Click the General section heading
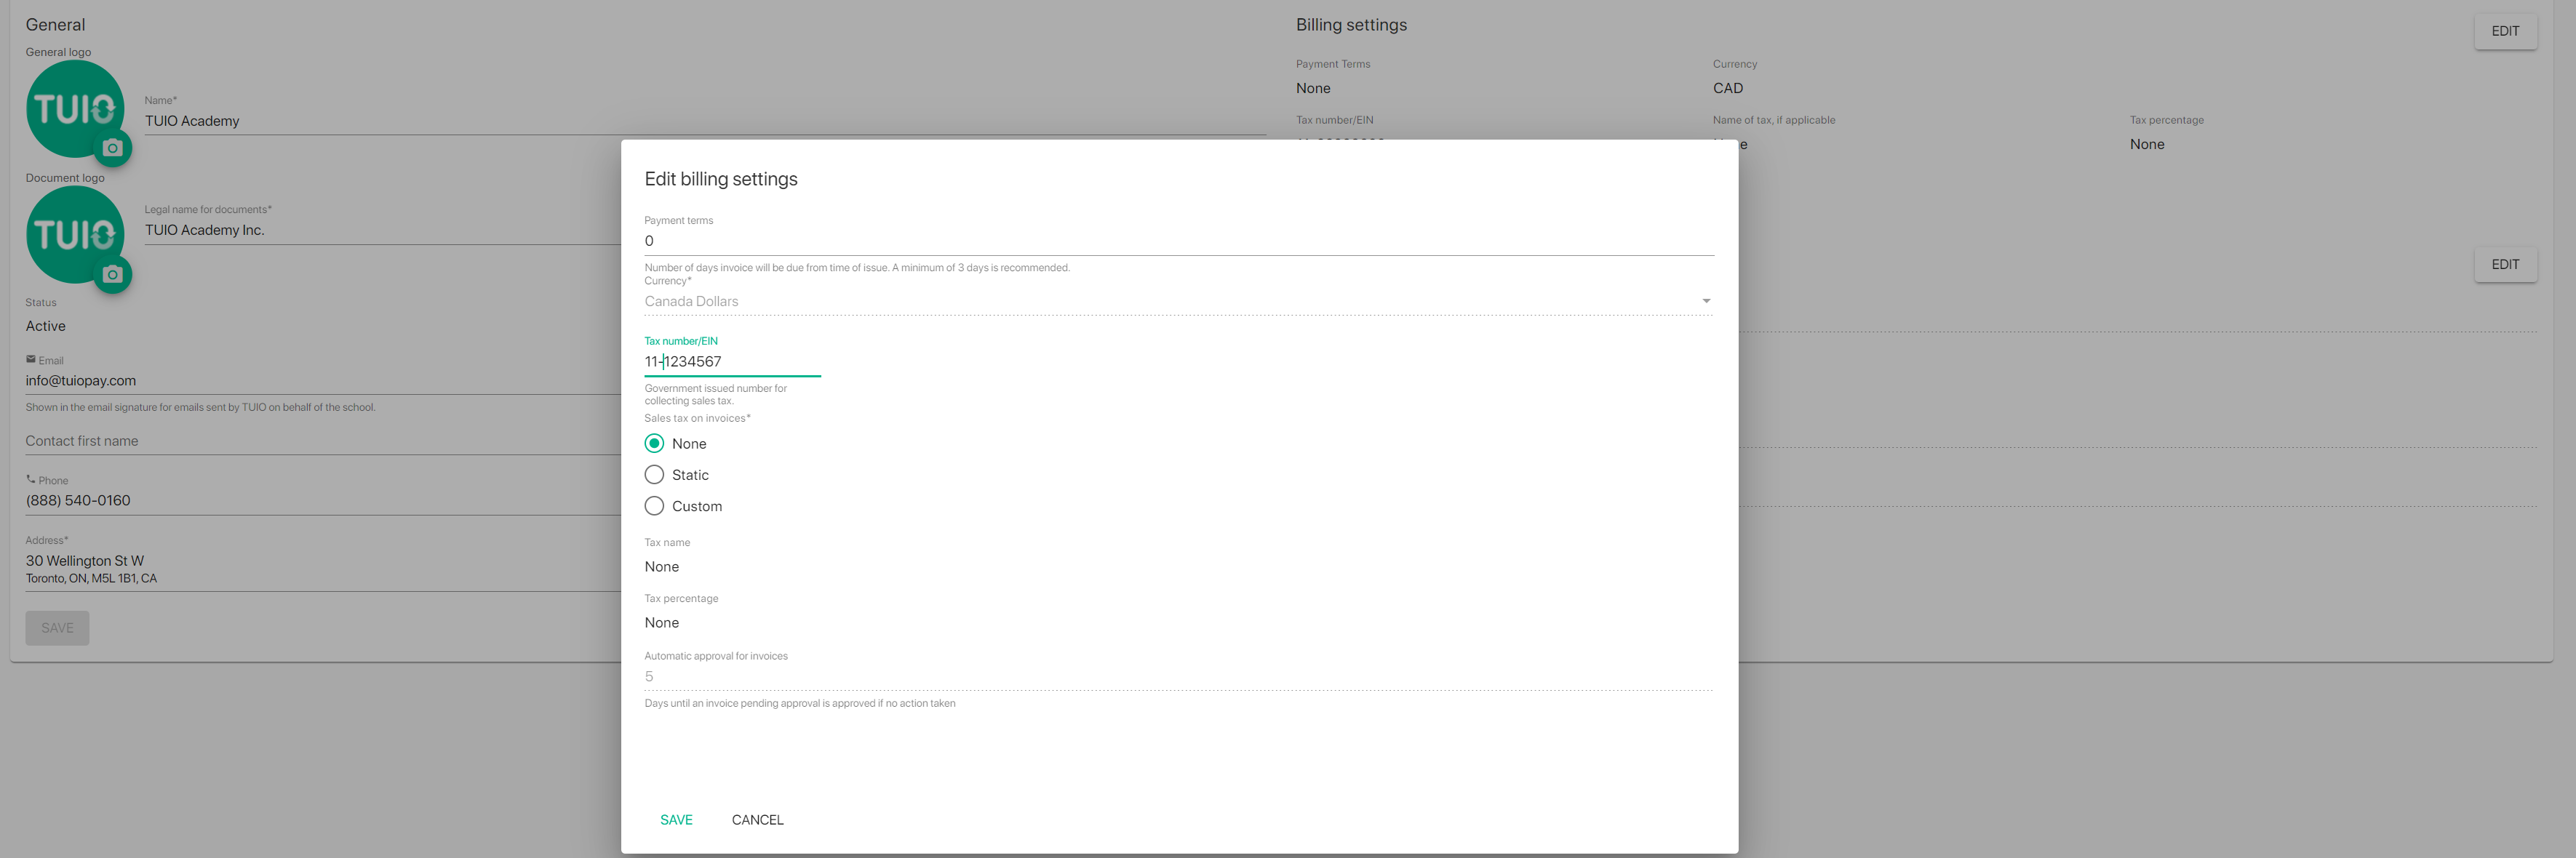 pyautogui.click(x=55, y=25)
